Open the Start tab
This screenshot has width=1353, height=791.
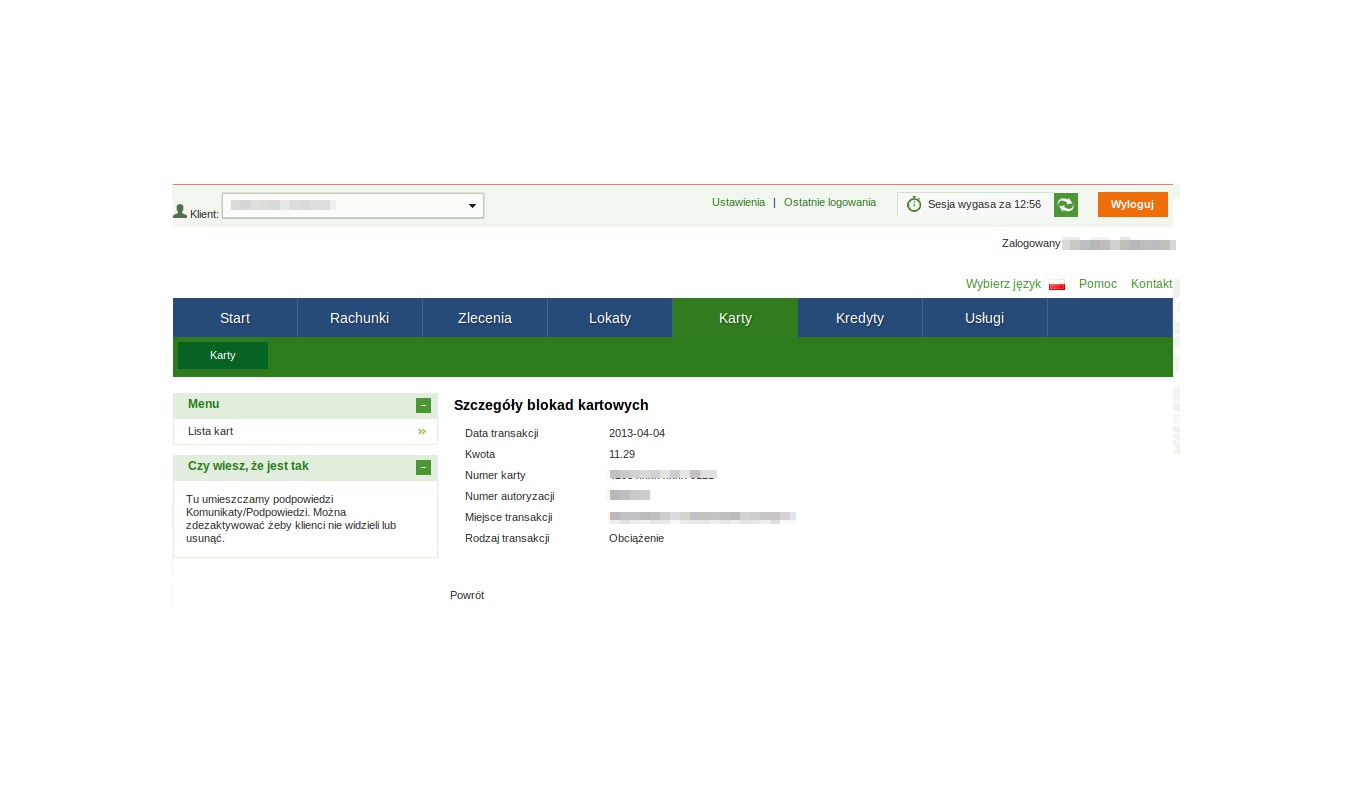[x=235, y=318]
